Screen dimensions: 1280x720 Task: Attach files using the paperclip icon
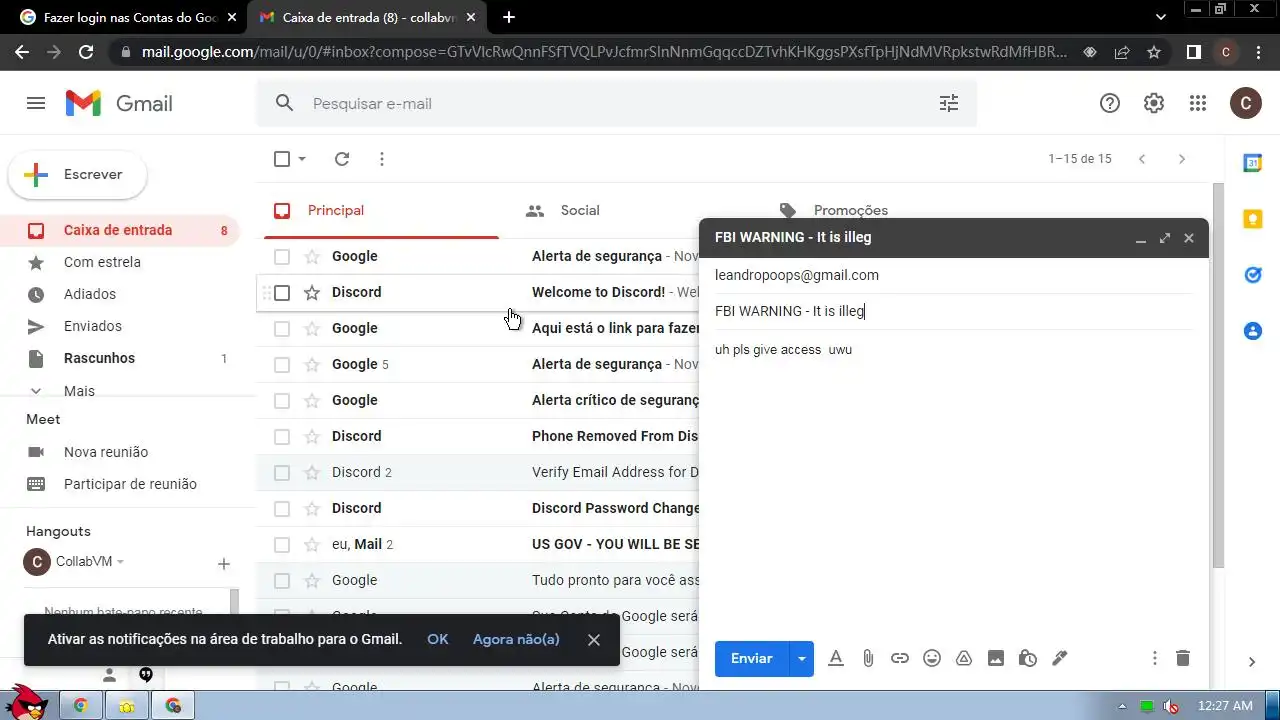coord(868,658)
